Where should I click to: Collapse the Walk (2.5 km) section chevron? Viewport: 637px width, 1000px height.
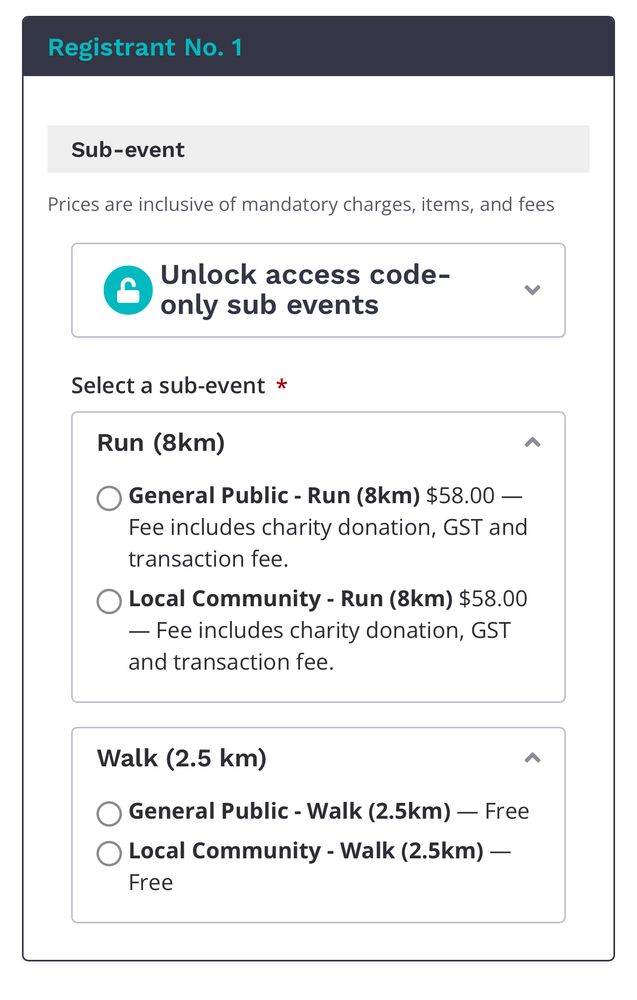(533, 757)
